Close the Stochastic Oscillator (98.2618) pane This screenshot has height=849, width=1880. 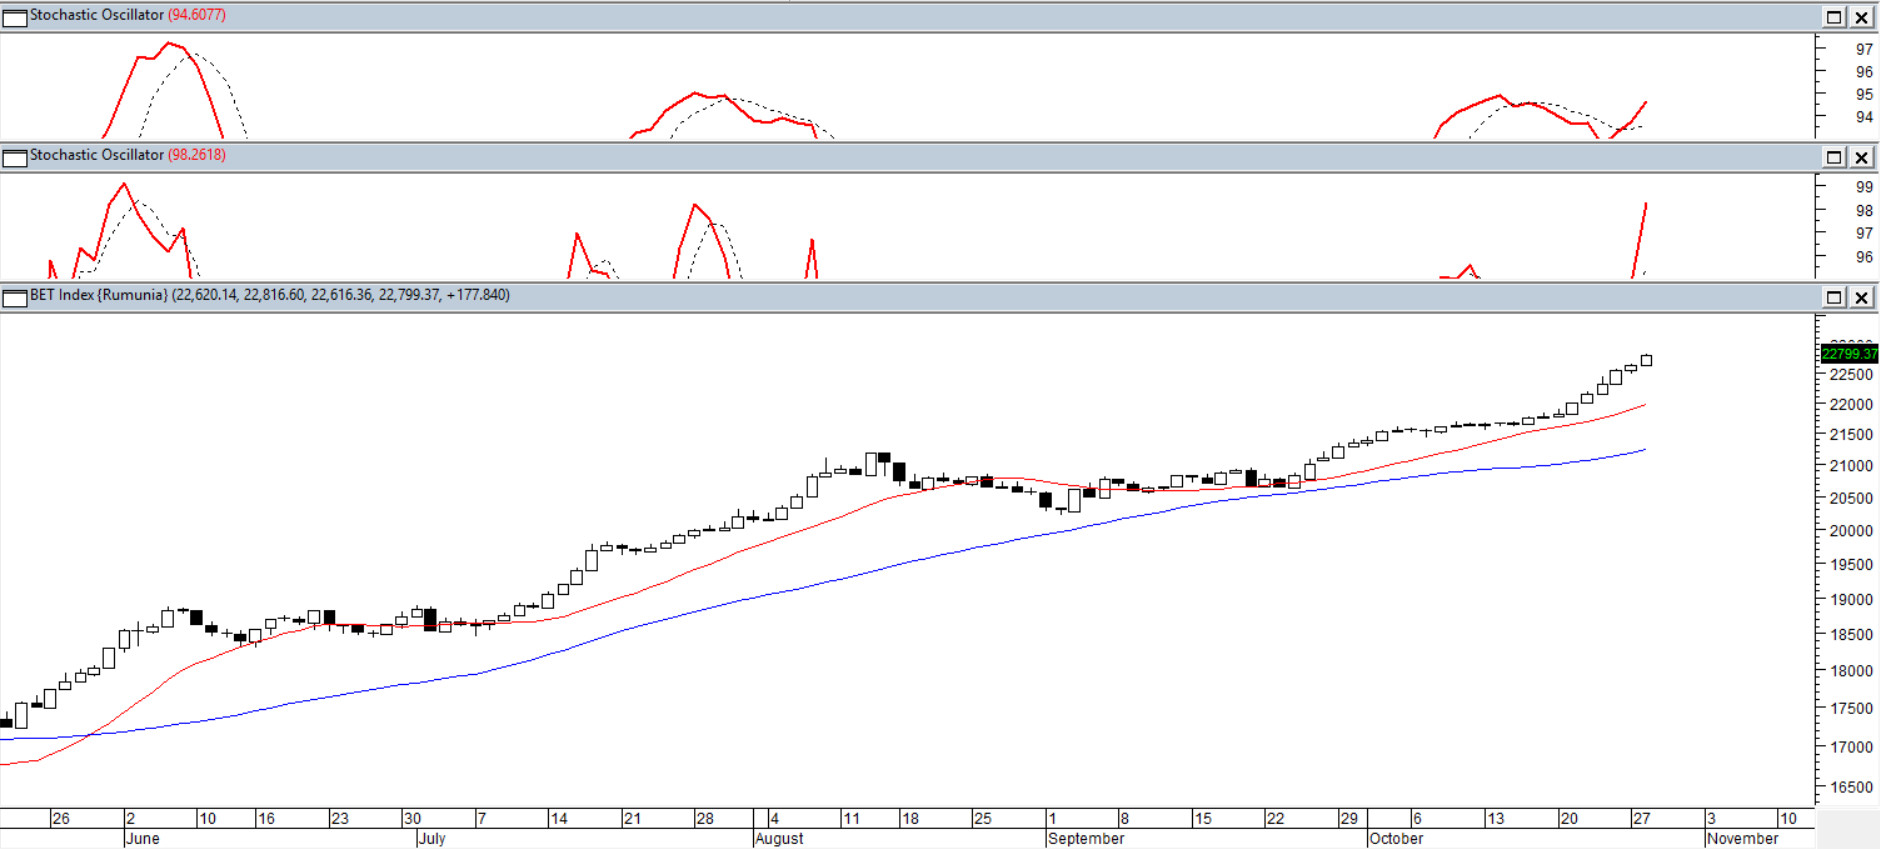(x=1861, y=157)
